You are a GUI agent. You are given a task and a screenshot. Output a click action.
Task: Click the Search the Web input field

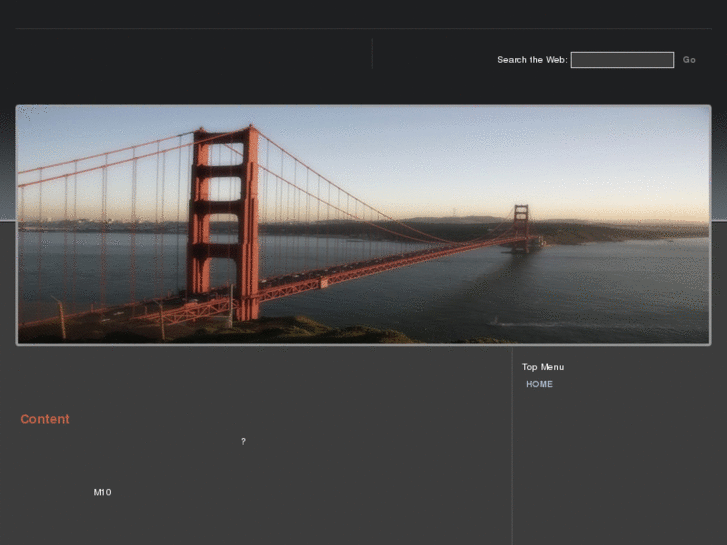(622, 60)
